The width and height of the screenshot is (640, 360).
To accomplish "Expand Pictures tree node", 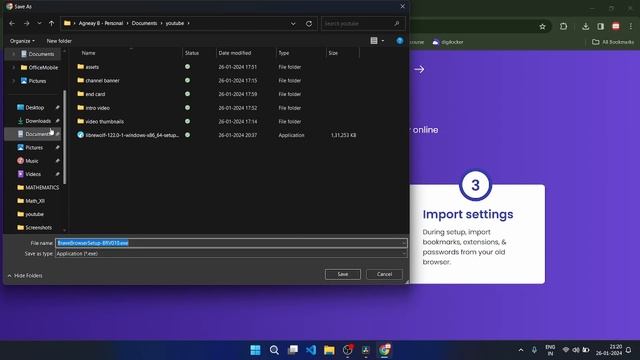I will pos(13,81).
